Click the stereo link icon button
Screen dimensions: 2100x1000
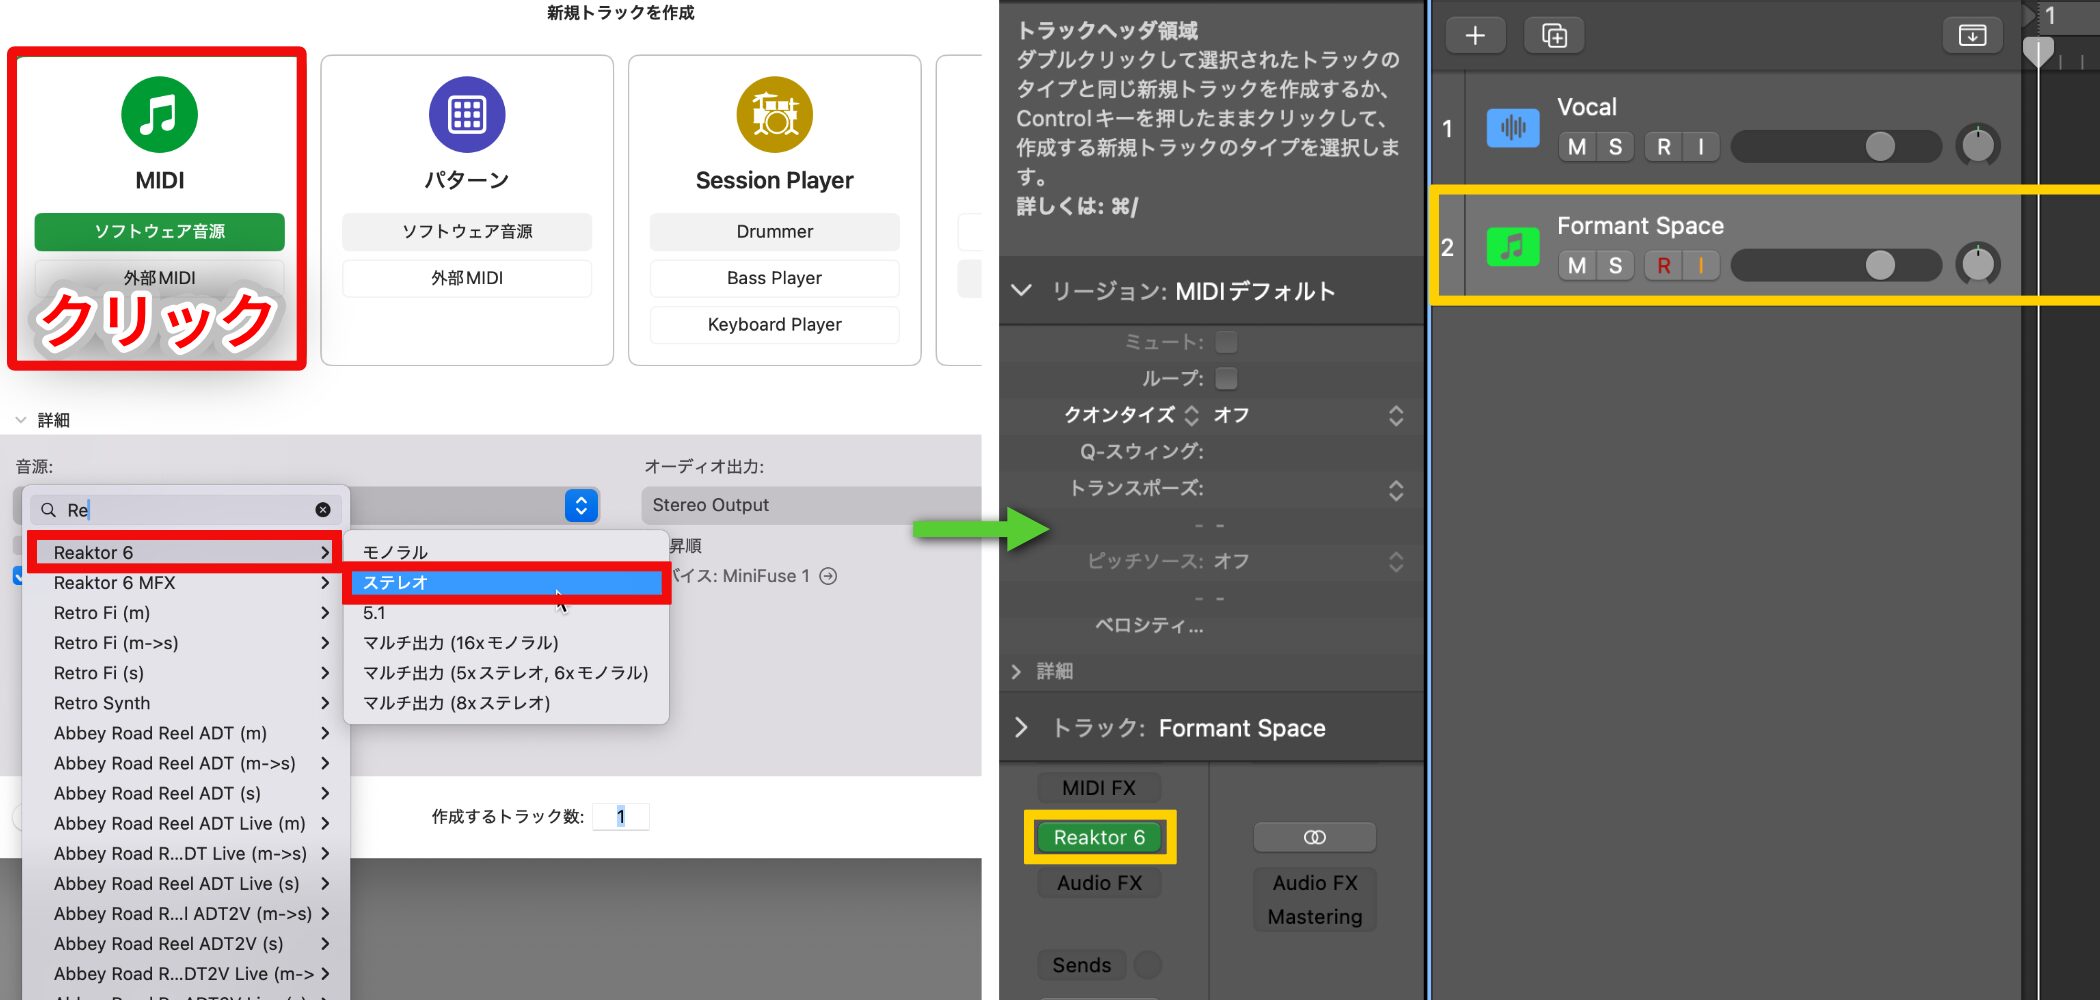point(1315,837)
